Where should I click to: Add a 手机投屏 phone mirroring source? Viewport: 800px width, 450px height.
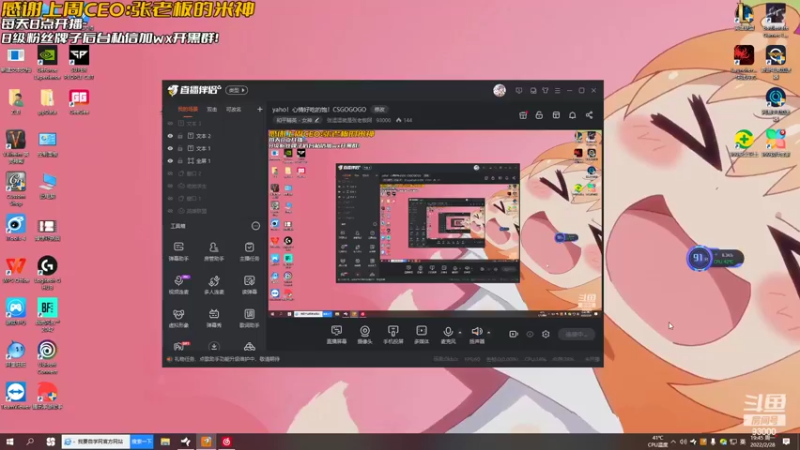(393, 334)
